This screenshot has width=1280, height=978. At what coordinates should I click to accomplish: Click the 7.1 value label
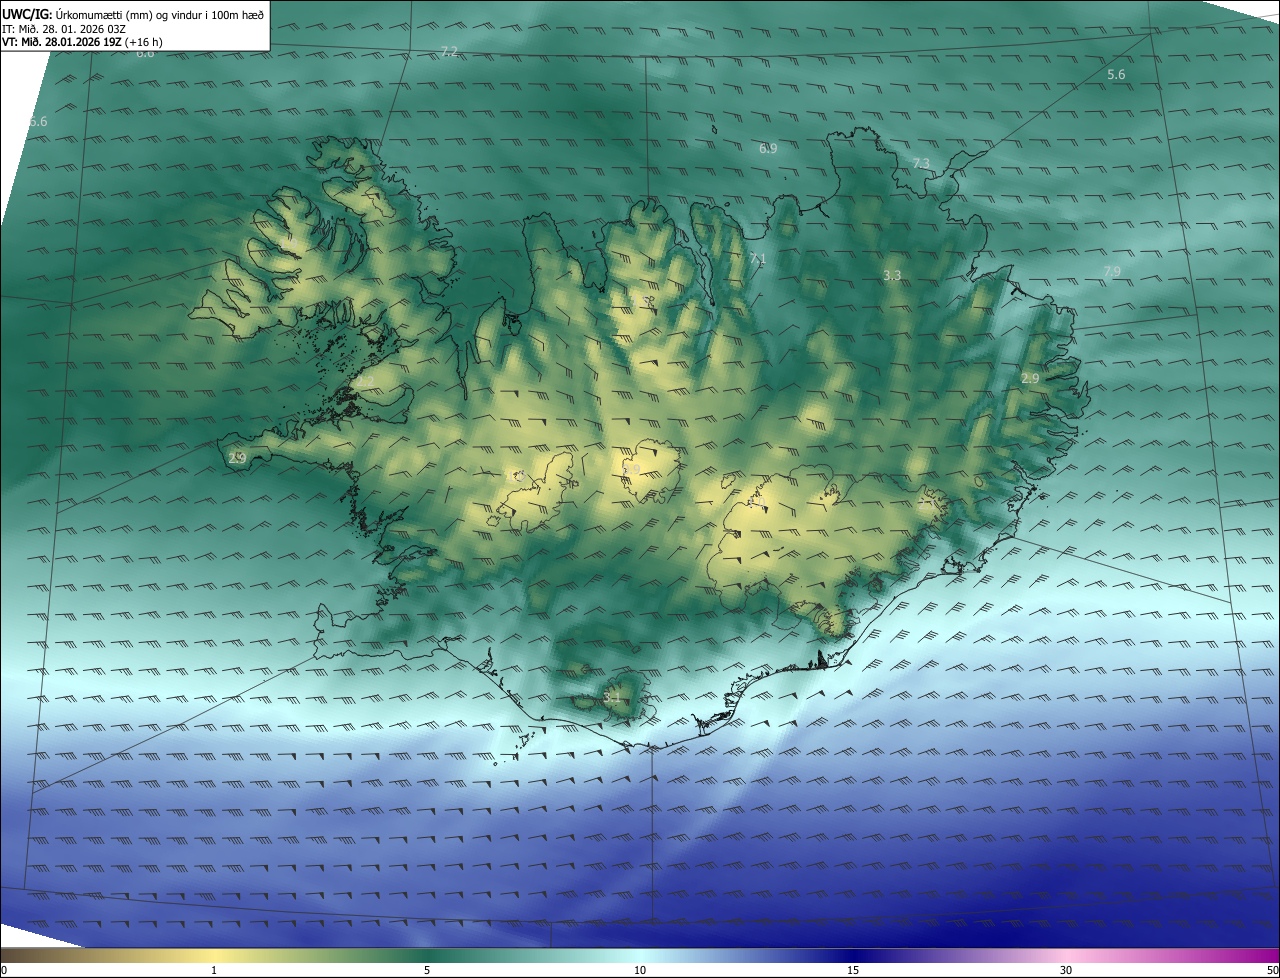[x=757, y=259]
